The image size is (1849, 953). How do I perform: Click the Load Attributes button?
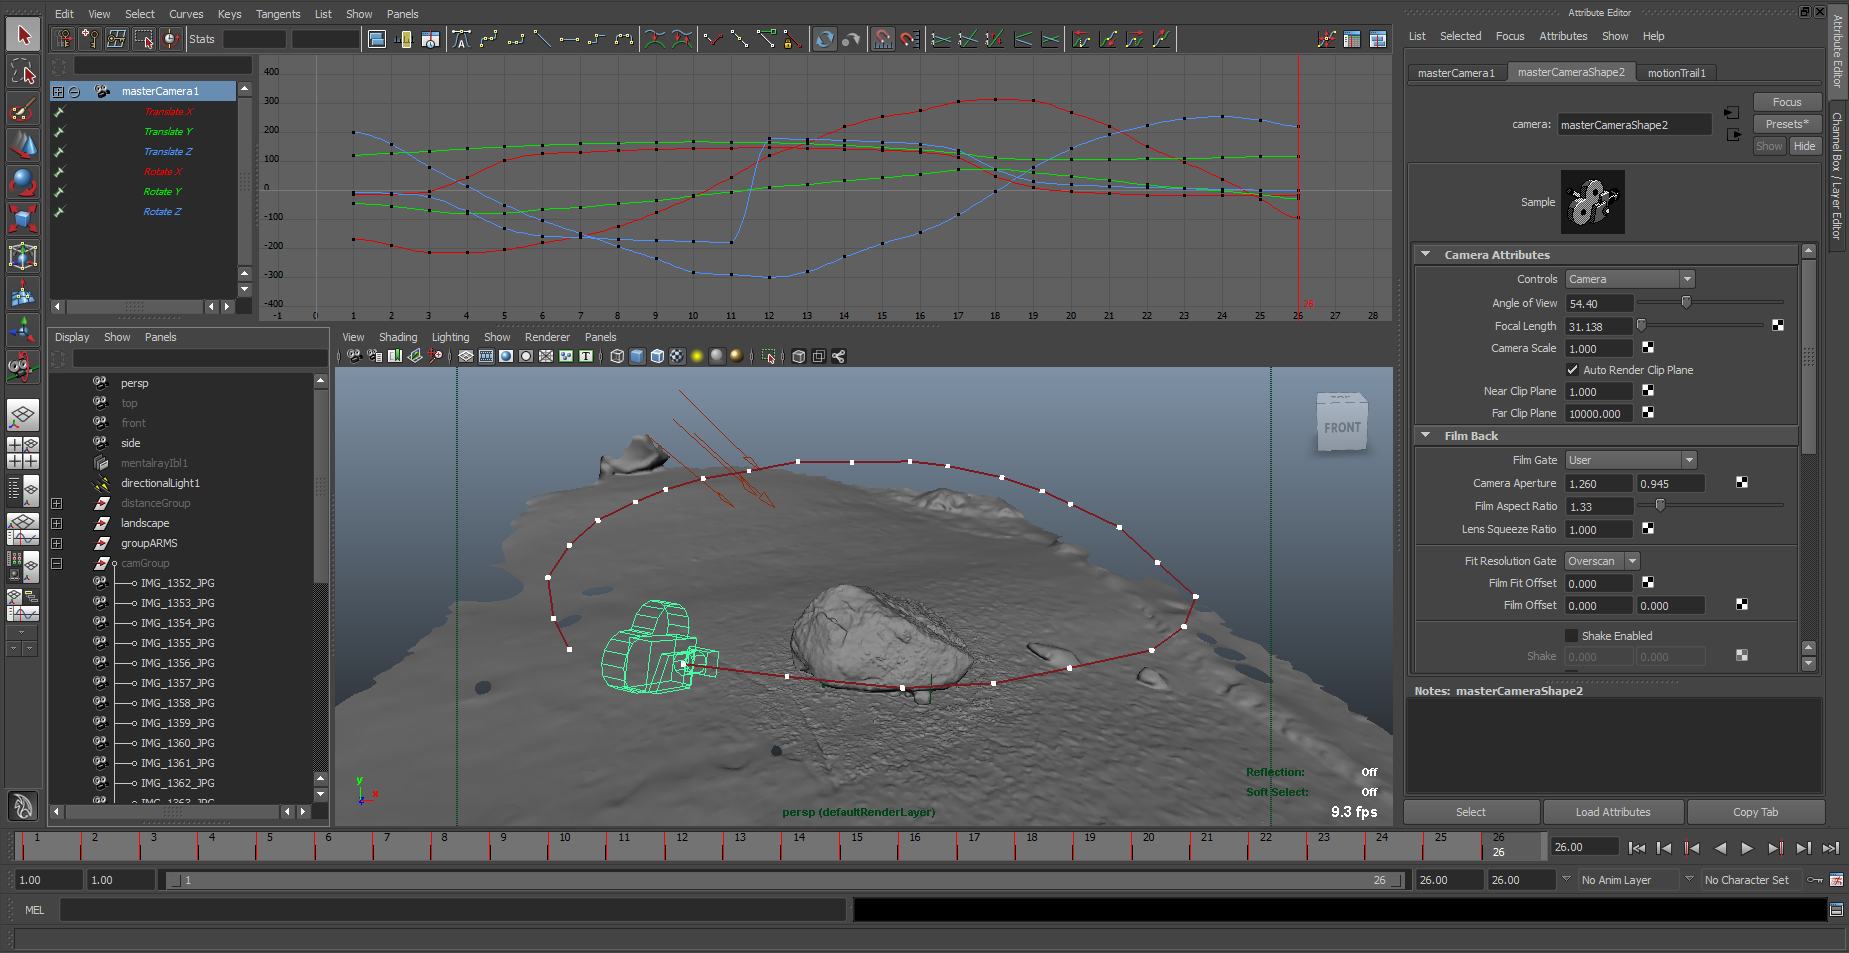tap(1613, 812)
